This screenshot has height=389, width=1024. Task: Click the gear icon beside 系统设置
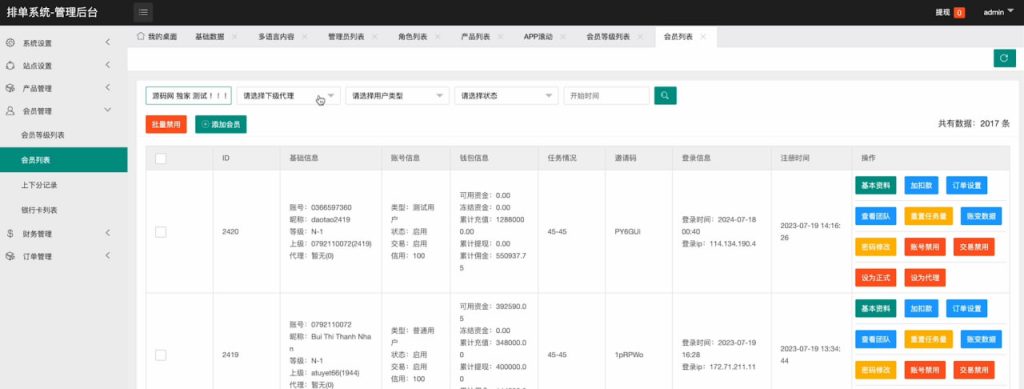click(x=10, y=42)
